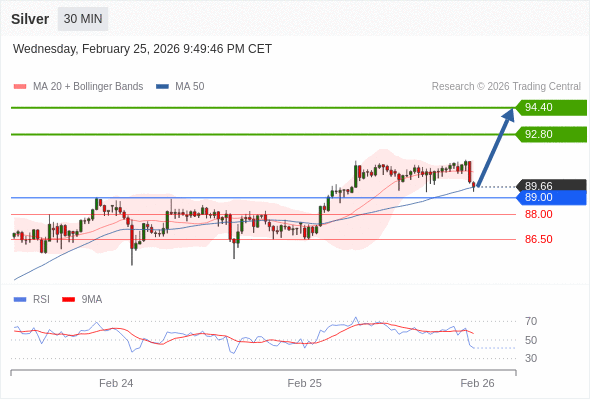
Task: Click the MA 50 legend label
Action: coord(190,87)
